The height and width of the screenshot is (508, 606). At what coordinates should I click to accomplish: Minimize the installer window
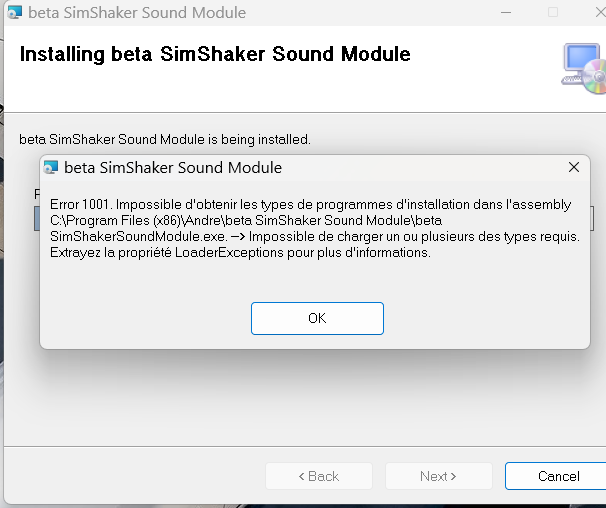[506, 12]
